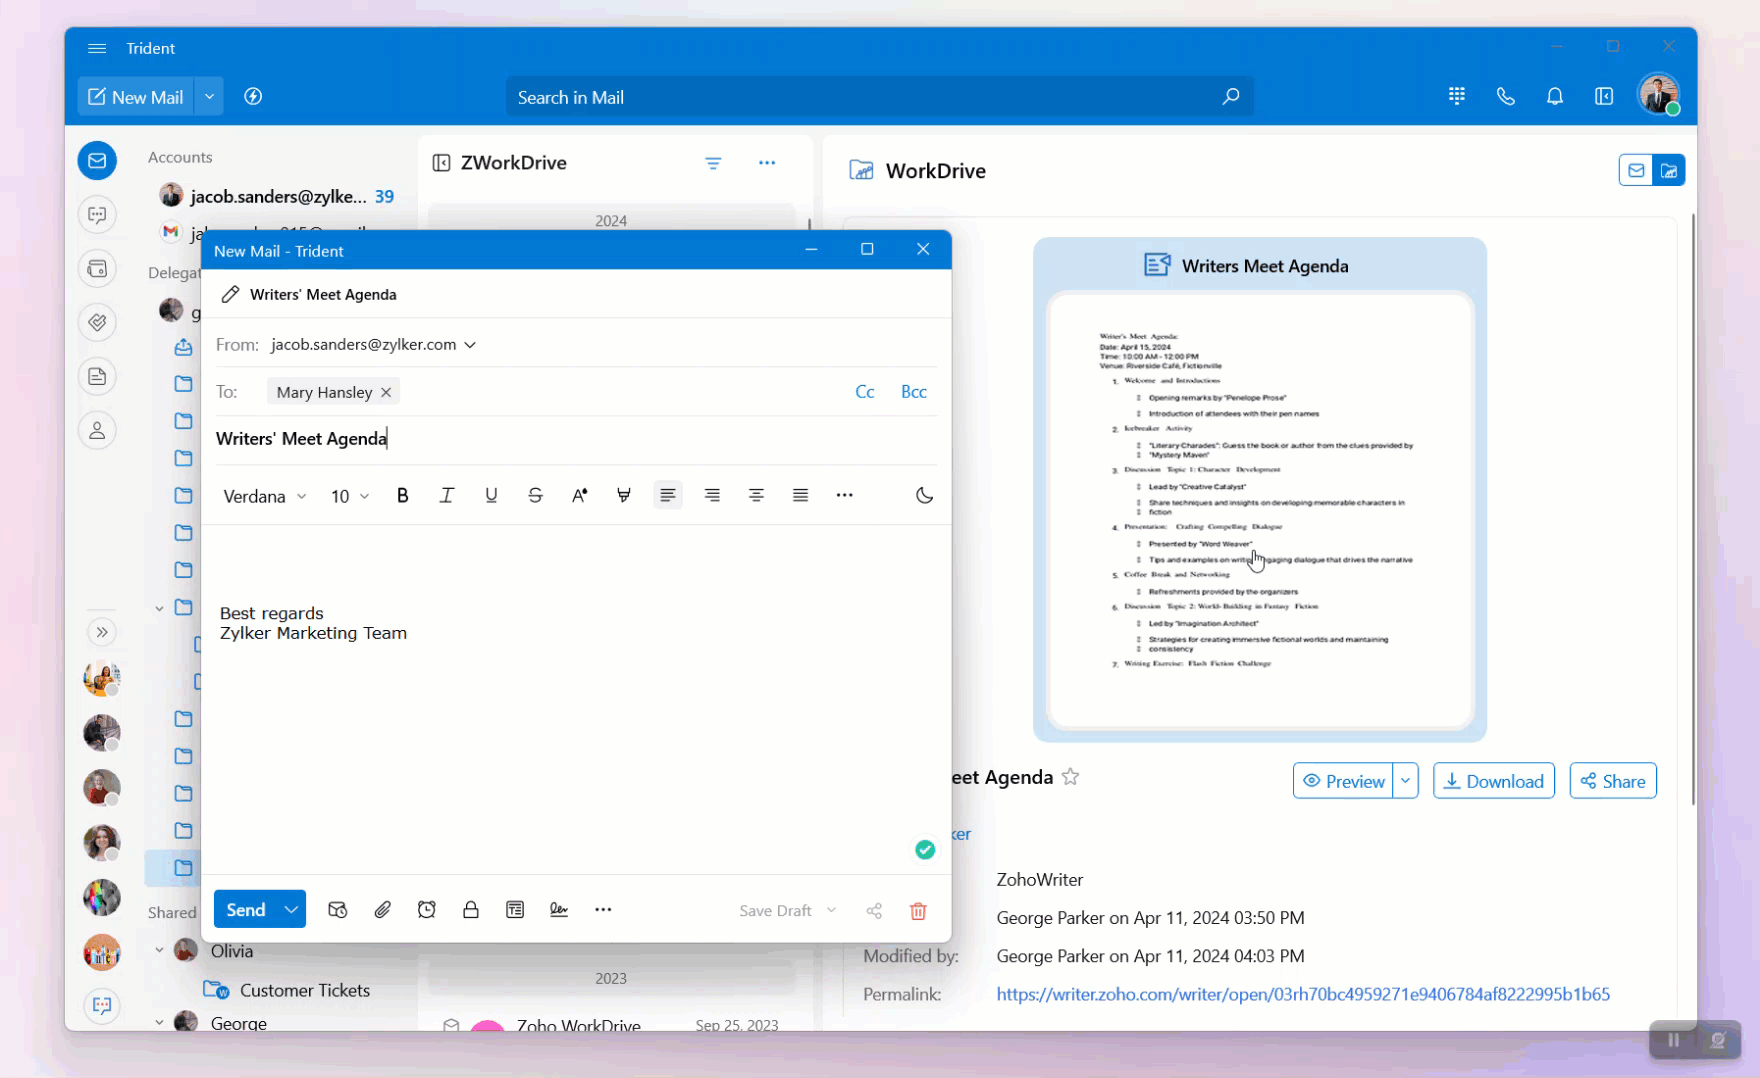Click the Share button for the file
Viewport: 1760px width, 1078px height.
pyautogui.click(x=1613, y=781)
